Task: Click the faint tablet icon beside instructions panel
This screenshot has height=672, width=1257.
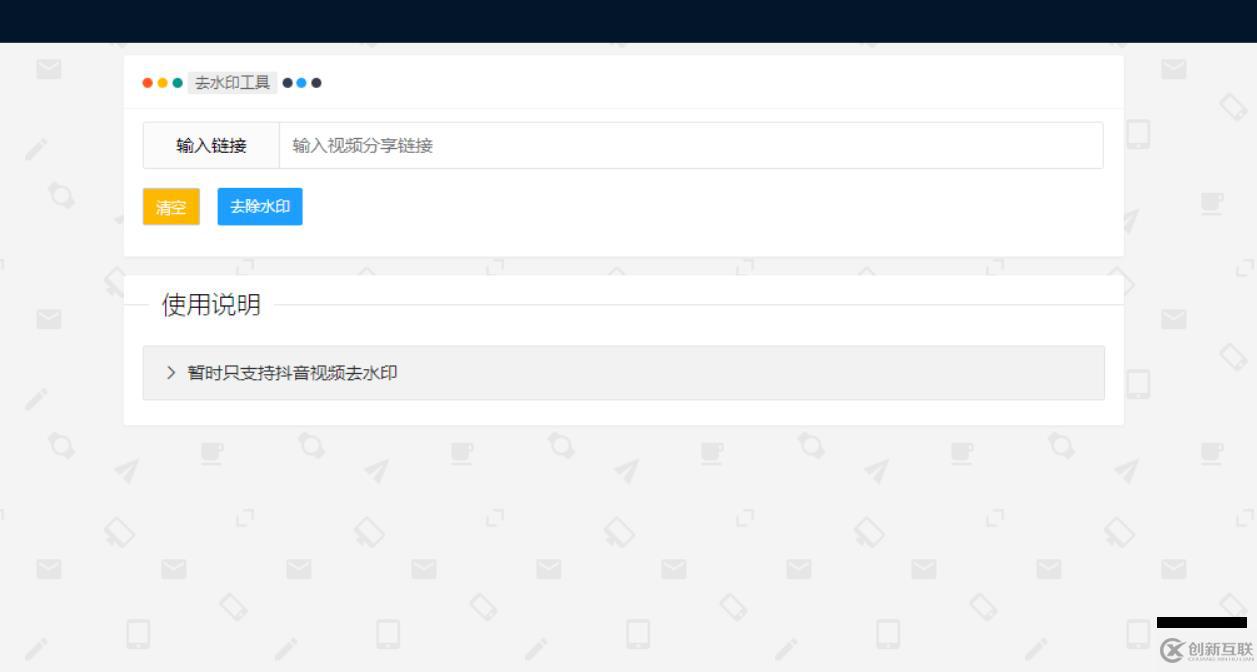Action: tap(1138, 383)
